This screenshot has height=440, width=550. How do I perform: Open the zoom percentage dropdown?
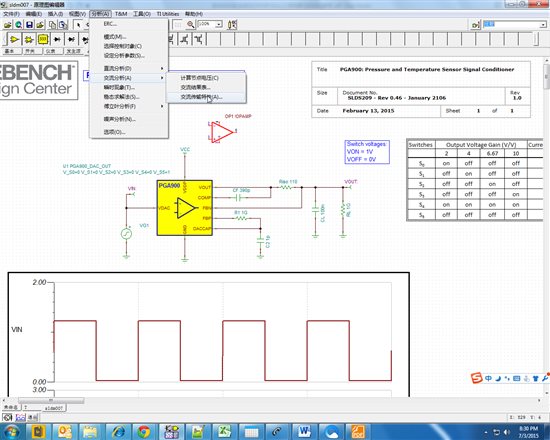219,24
